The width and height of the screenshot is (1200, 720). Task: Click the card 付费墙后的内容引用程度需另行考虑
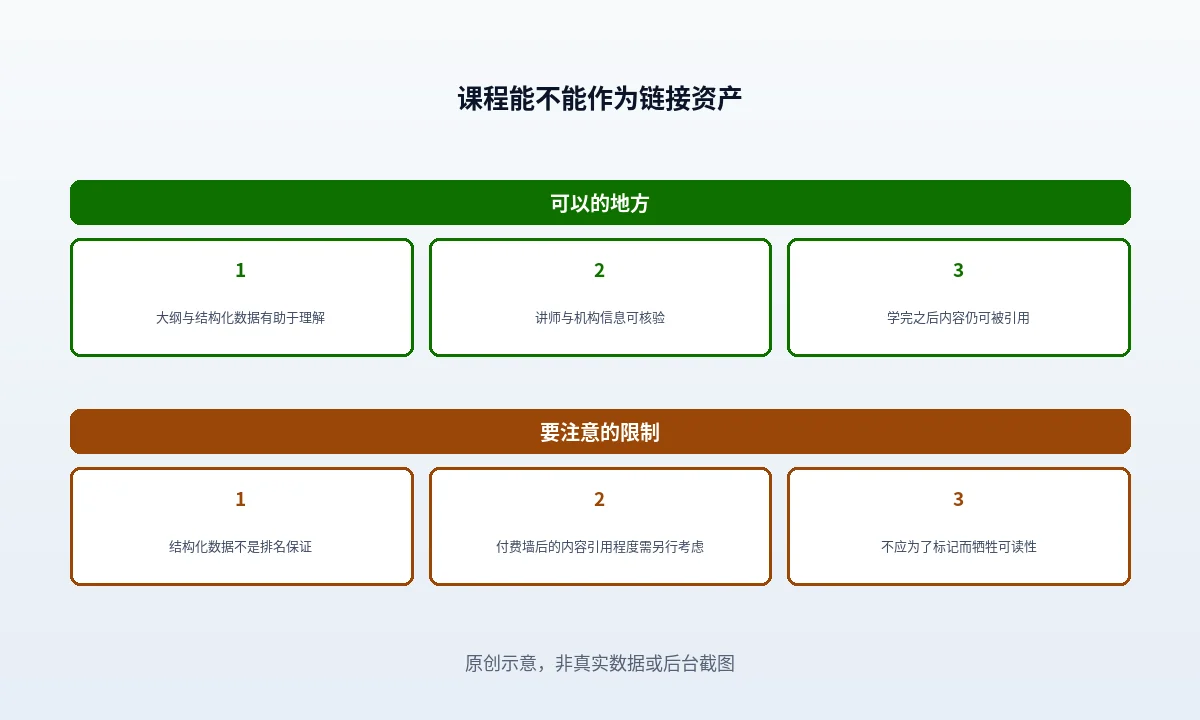point(600,526)
